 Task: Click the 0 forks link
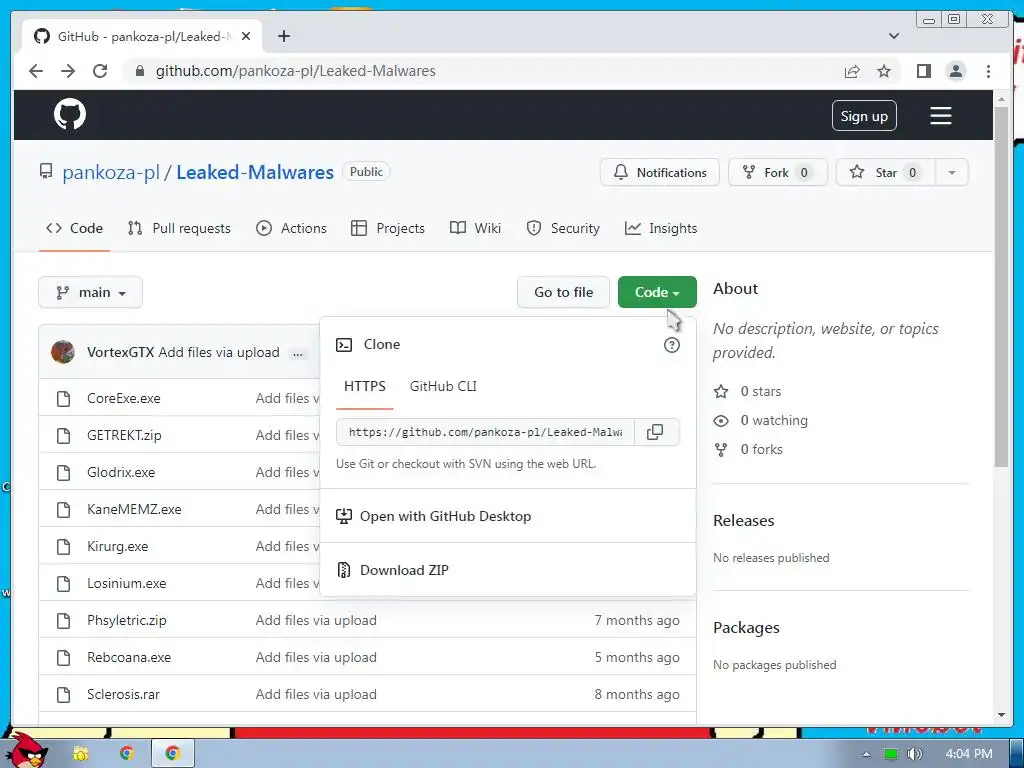click(x=748, y=449)
